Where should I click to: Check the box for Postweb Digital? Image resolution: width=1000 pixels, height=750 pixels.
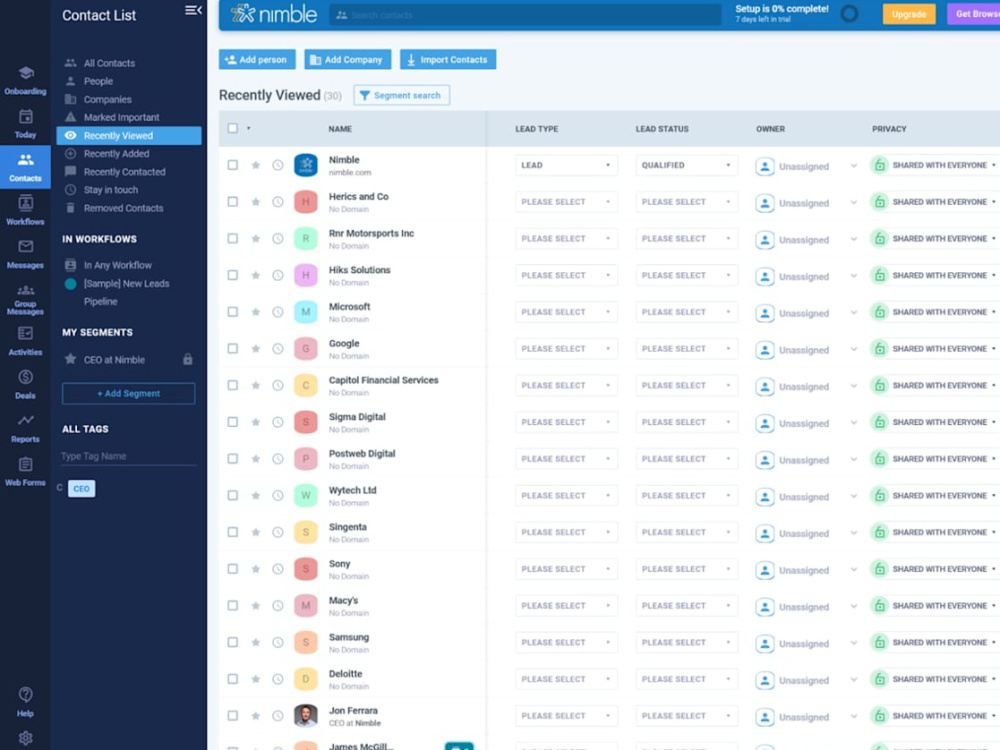click(x=233, y=459)
